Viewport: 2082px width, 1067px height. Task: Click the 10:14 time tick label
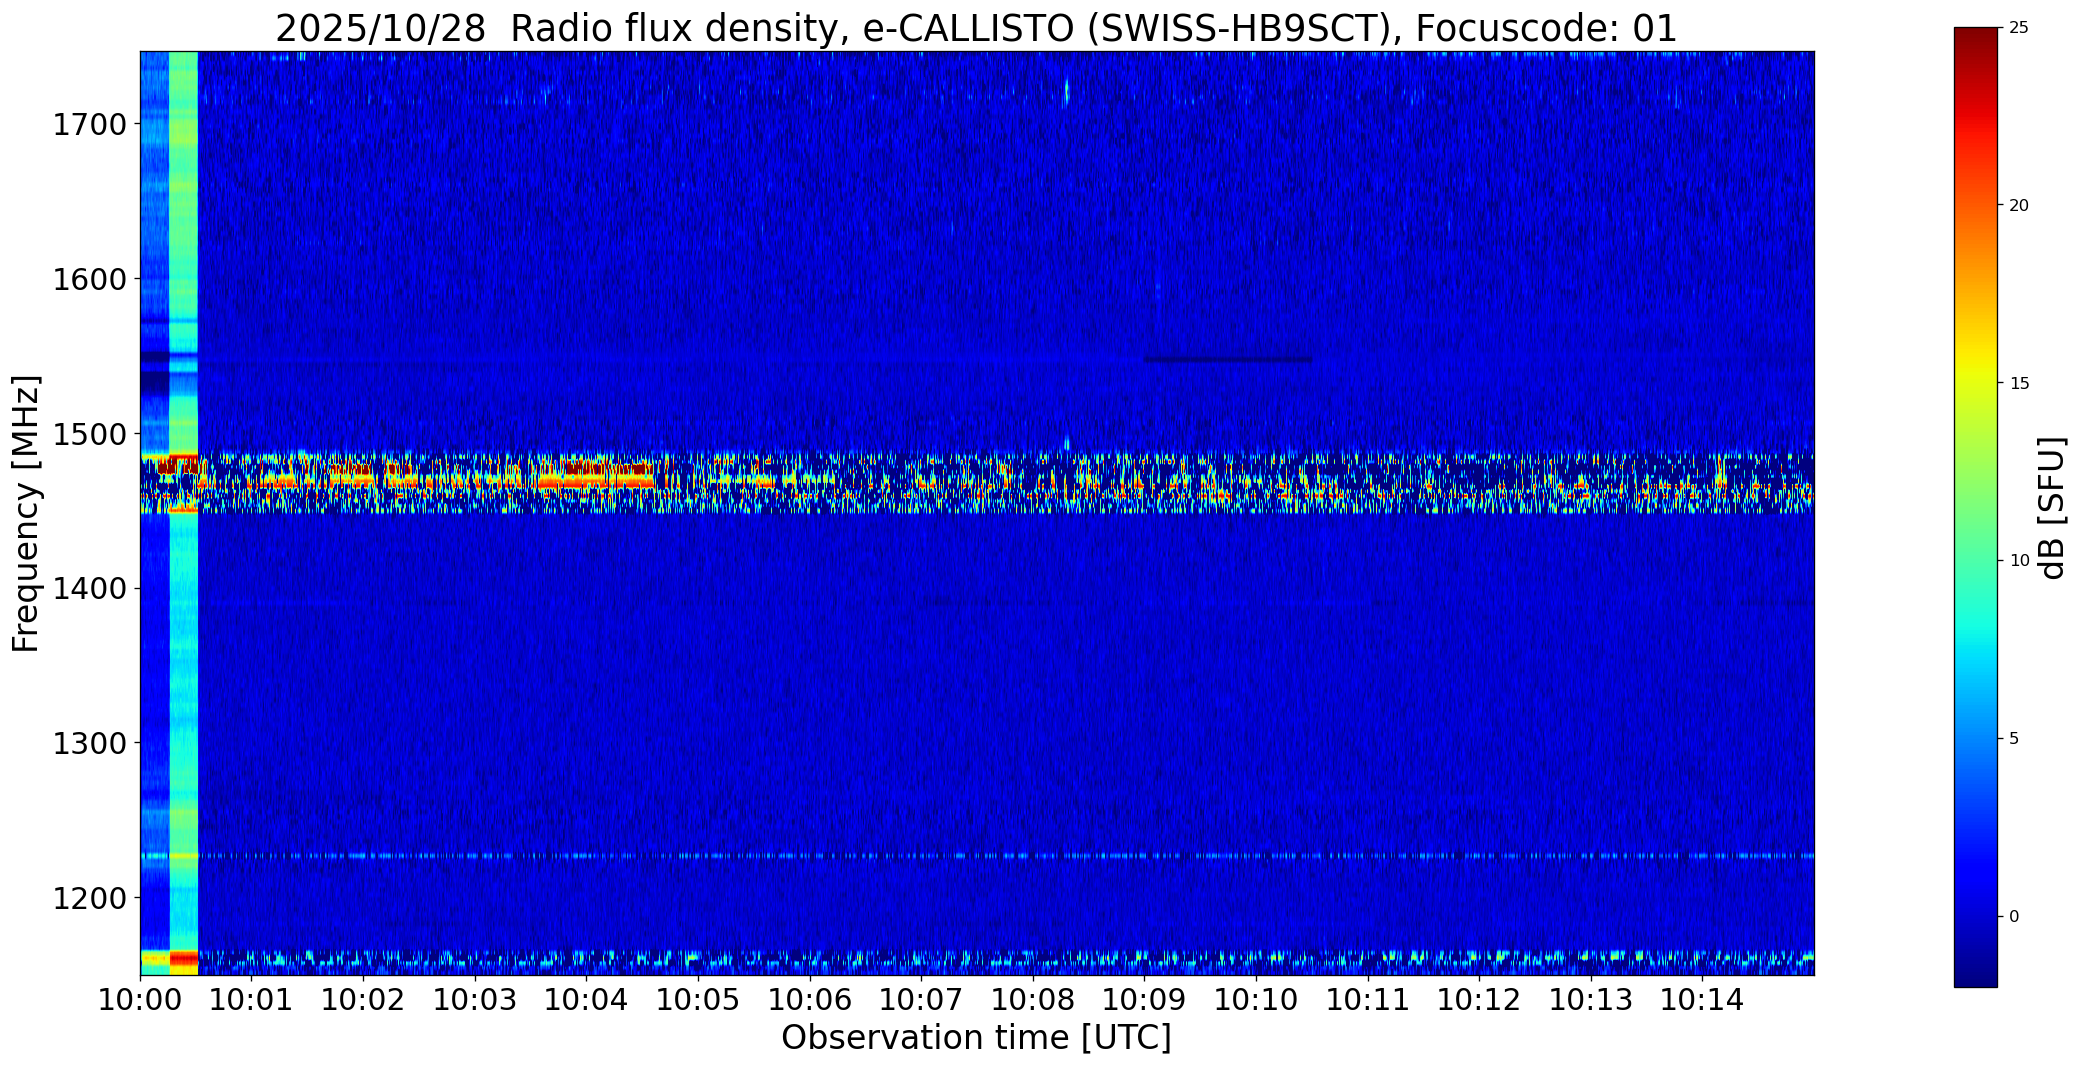click(x=1702, y=1000)
